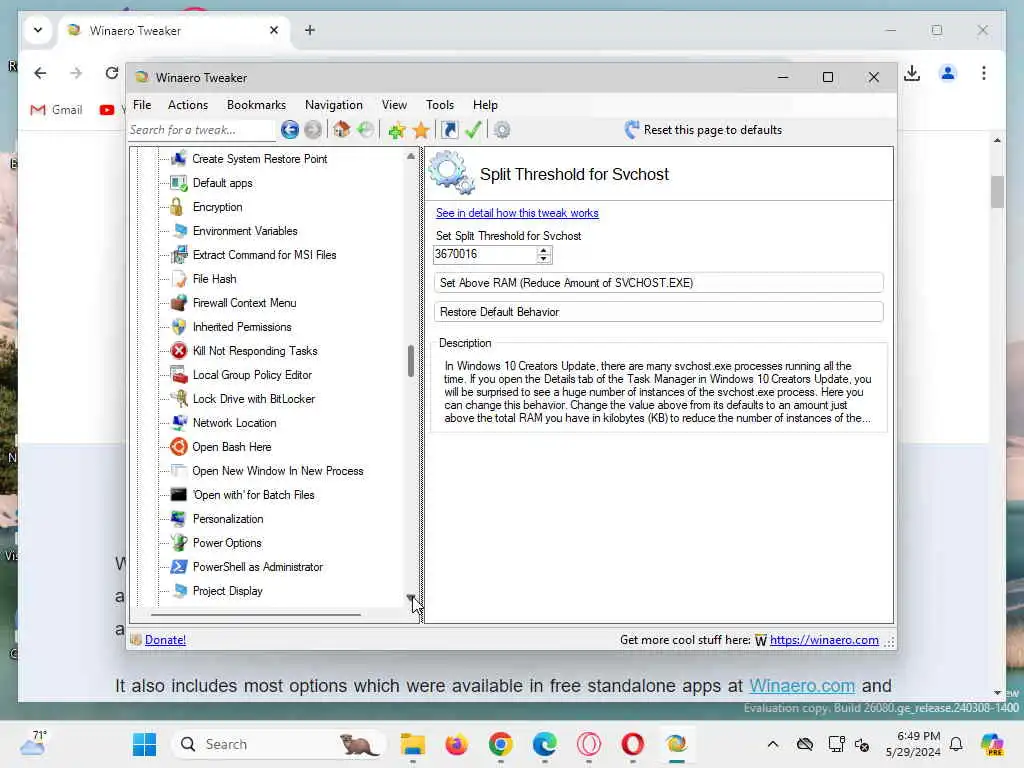Click Reset this page to defaults
This screenshot has height=768, width=1024.
tap(703, 130)
